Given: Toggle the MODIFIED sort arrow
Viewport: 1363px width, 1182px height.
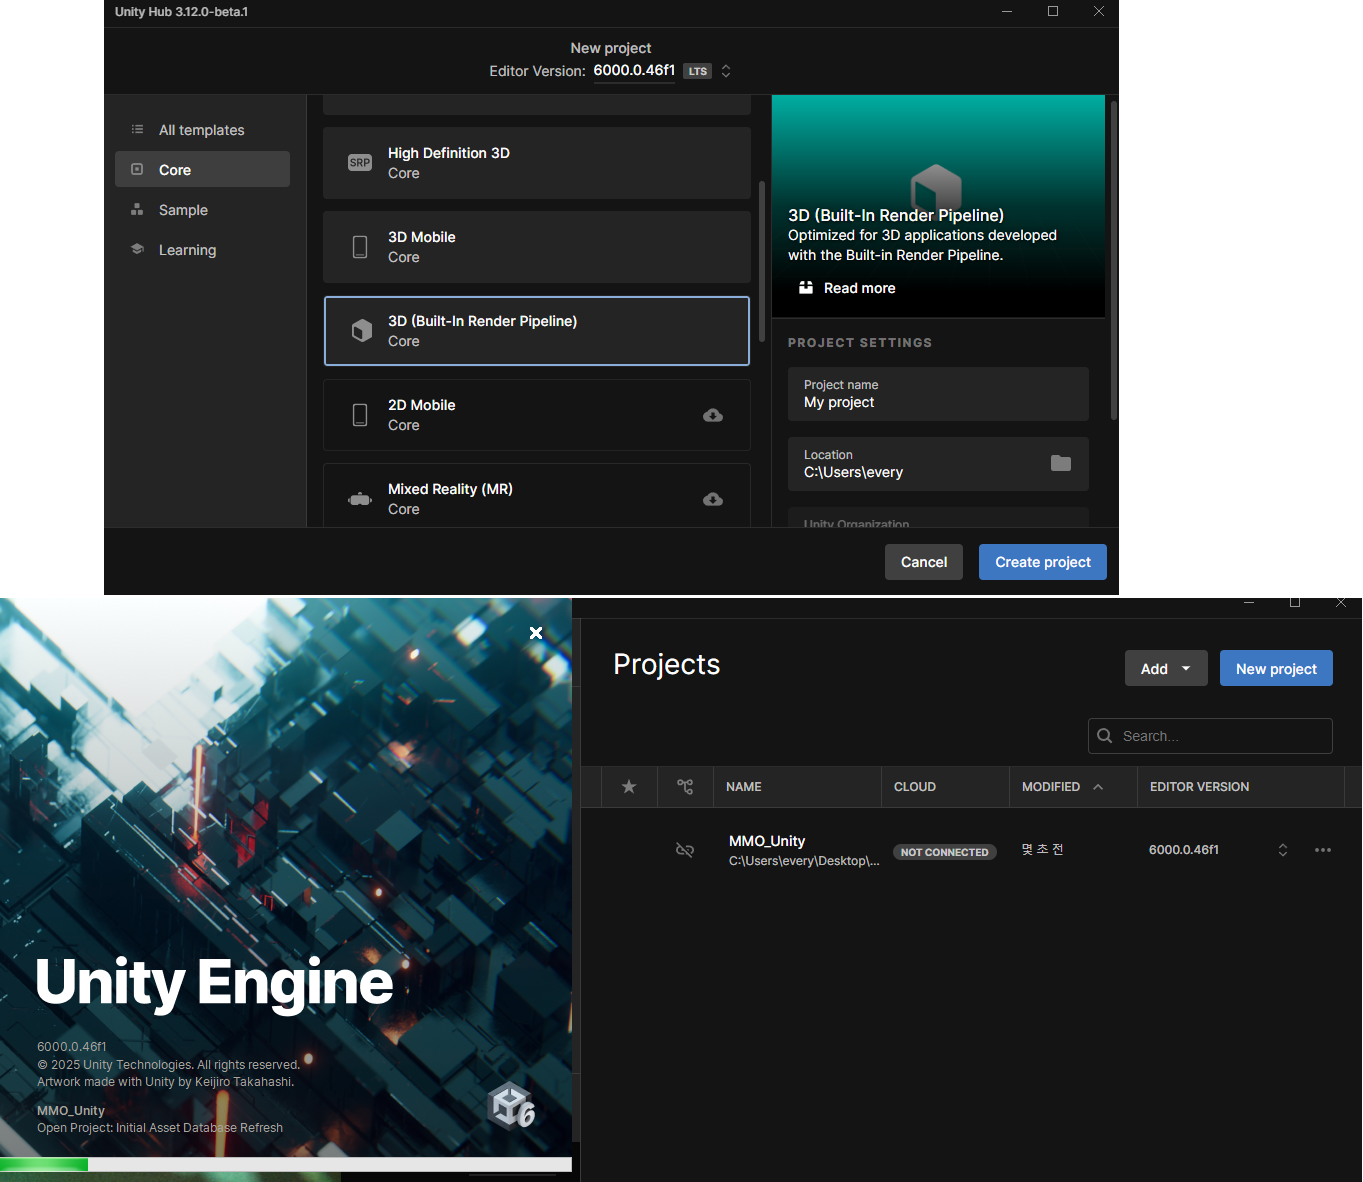Looking at the screenshot, I should click(1098, 787).
